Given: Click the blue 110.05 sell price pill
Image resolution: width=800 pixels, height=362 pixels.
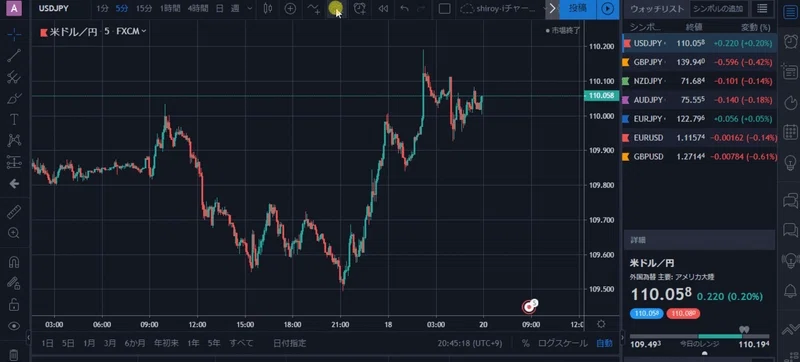Looking at the screenshot, I should coord(646,314).
